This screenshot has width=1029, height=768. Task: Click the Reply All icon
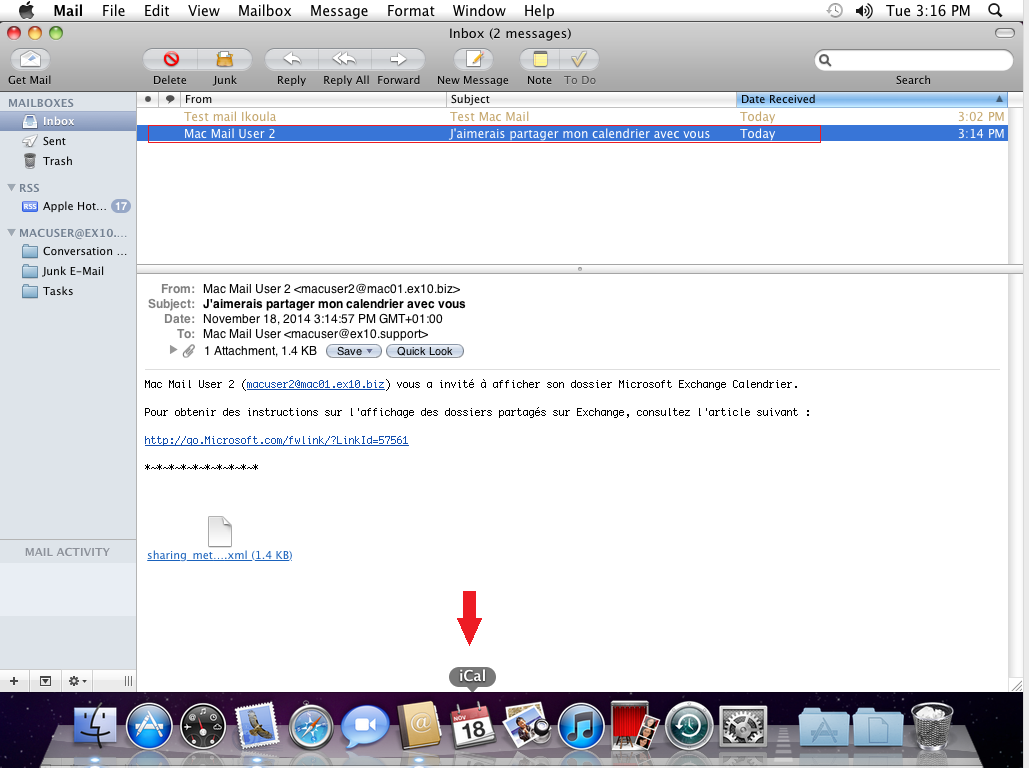(345, 58)
